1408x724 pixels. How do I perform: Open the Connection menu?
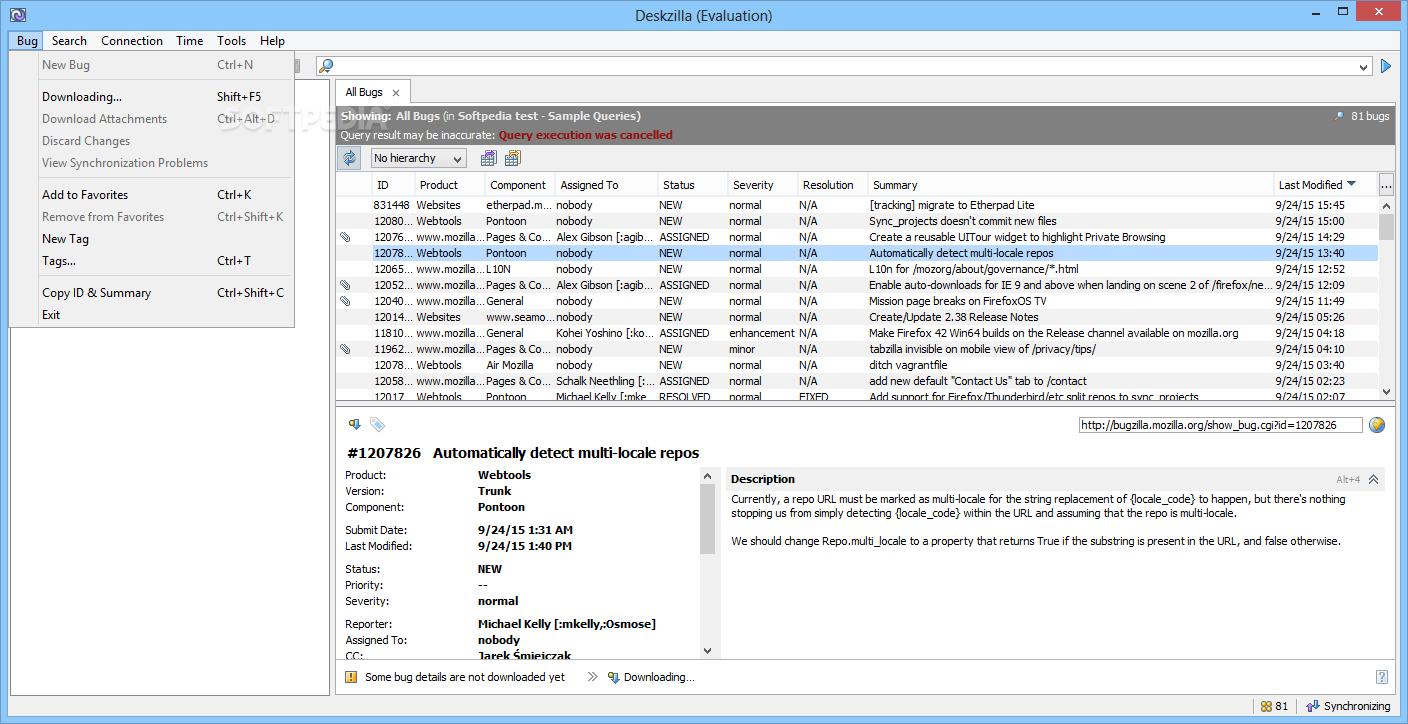(132, 41)
